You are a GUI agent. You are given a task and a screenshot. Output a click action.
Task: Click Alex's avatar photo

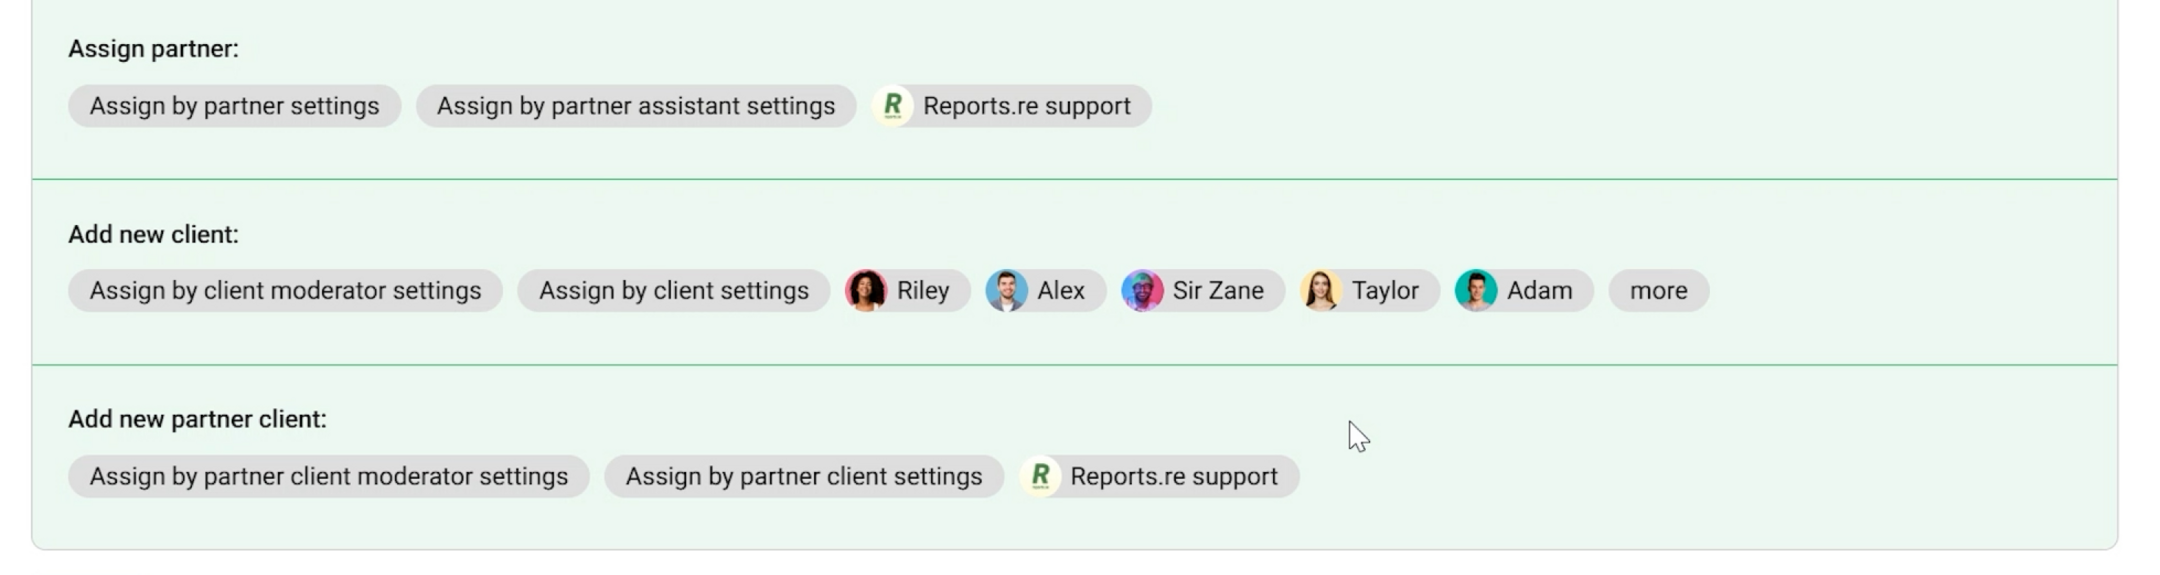pyautogui.click(x=1006, y=291)
